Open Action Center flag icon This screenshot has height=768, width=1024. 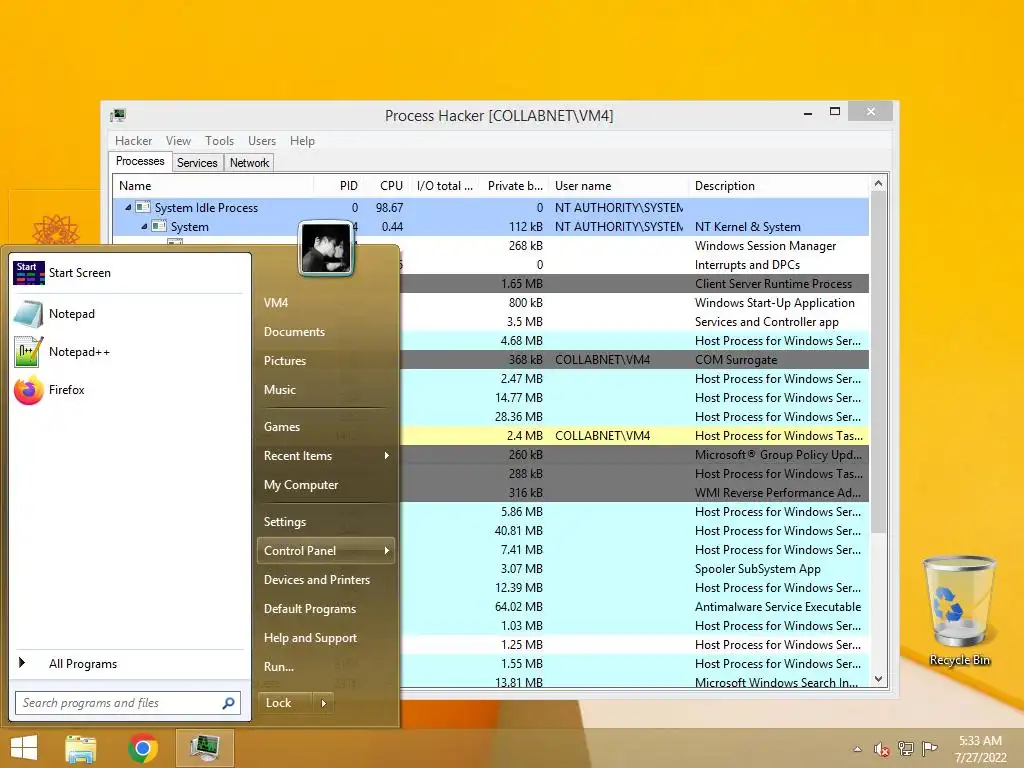[929, 748]
